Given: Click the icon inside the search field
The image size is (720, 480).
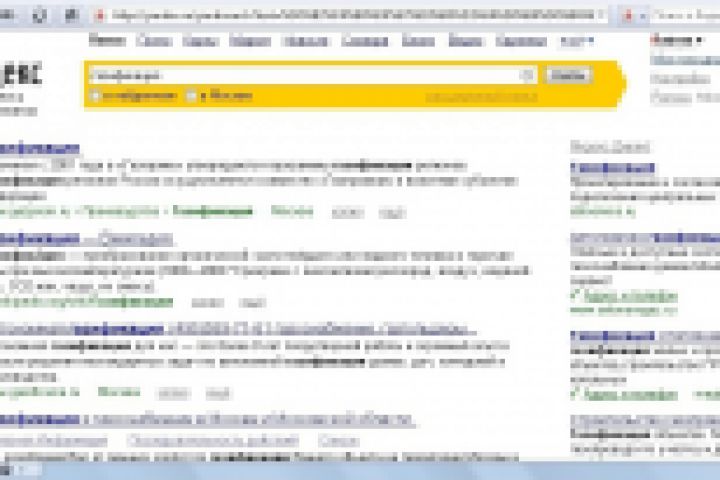Looking at the screenshot, I should pos(527,75).
